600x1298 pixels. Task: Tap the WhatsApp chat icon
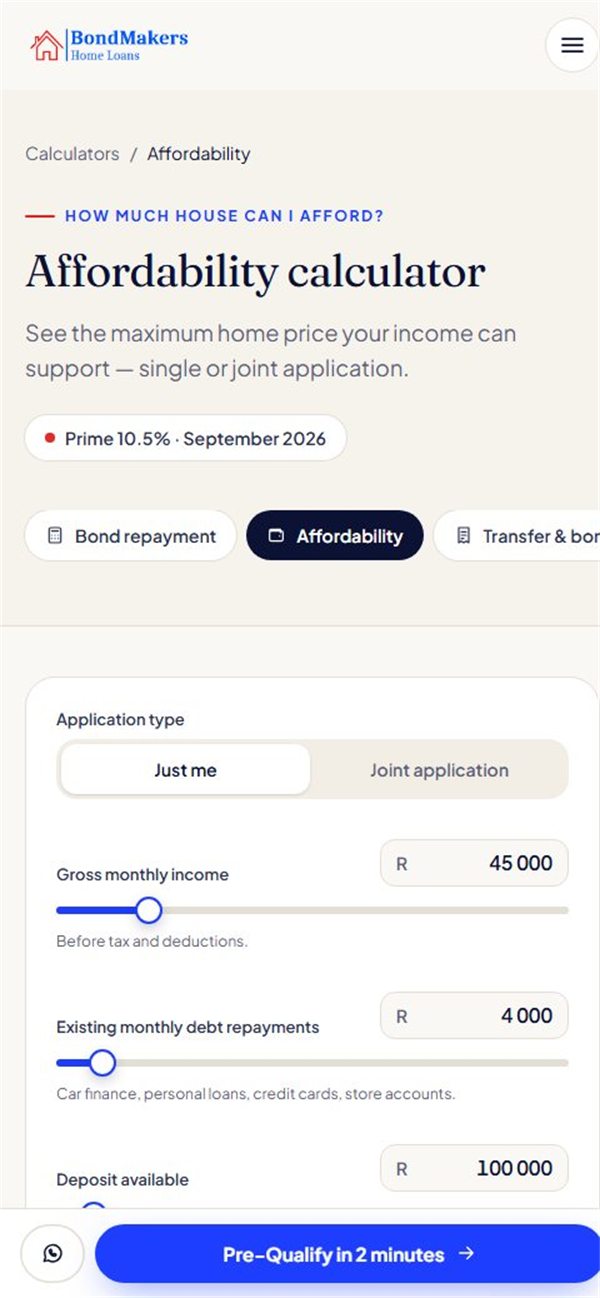(x=53, y=1253)
